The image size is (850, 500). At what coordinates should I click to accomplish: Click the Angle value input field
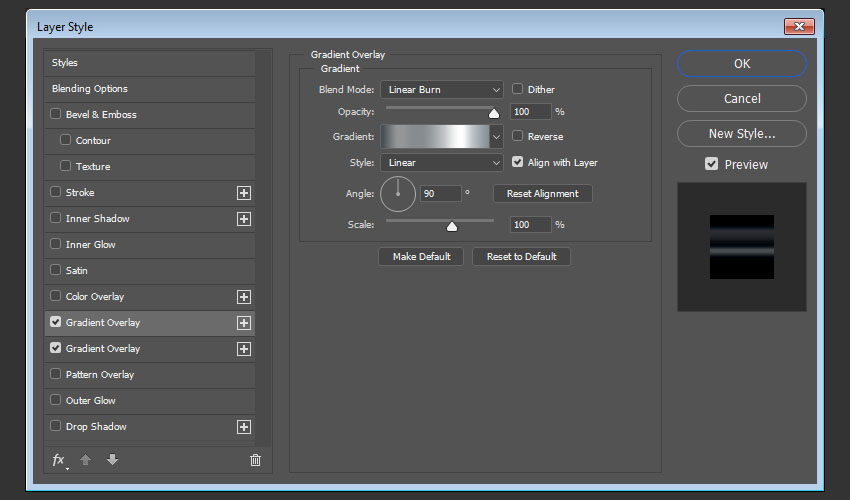click(x=441, y=193)
